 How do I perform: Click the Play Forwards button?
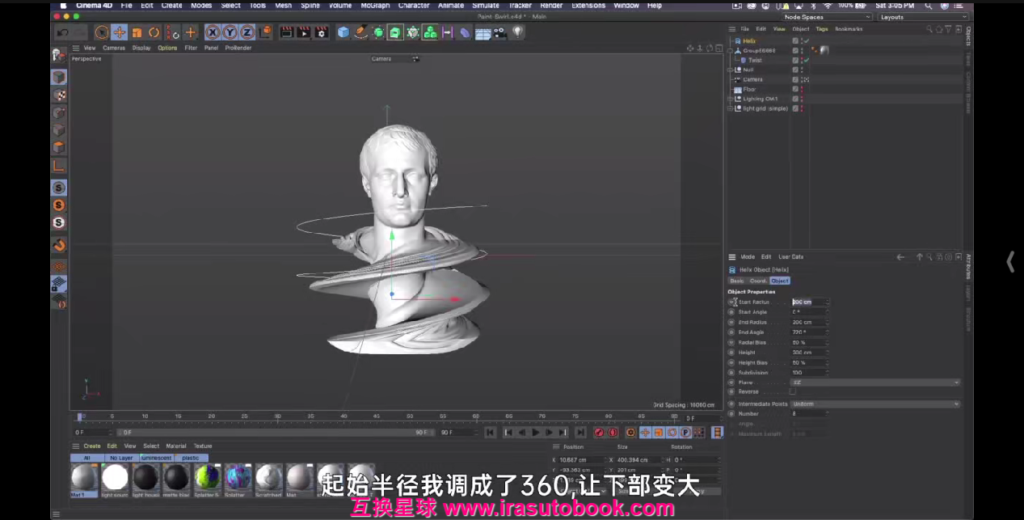pos(536,432)
